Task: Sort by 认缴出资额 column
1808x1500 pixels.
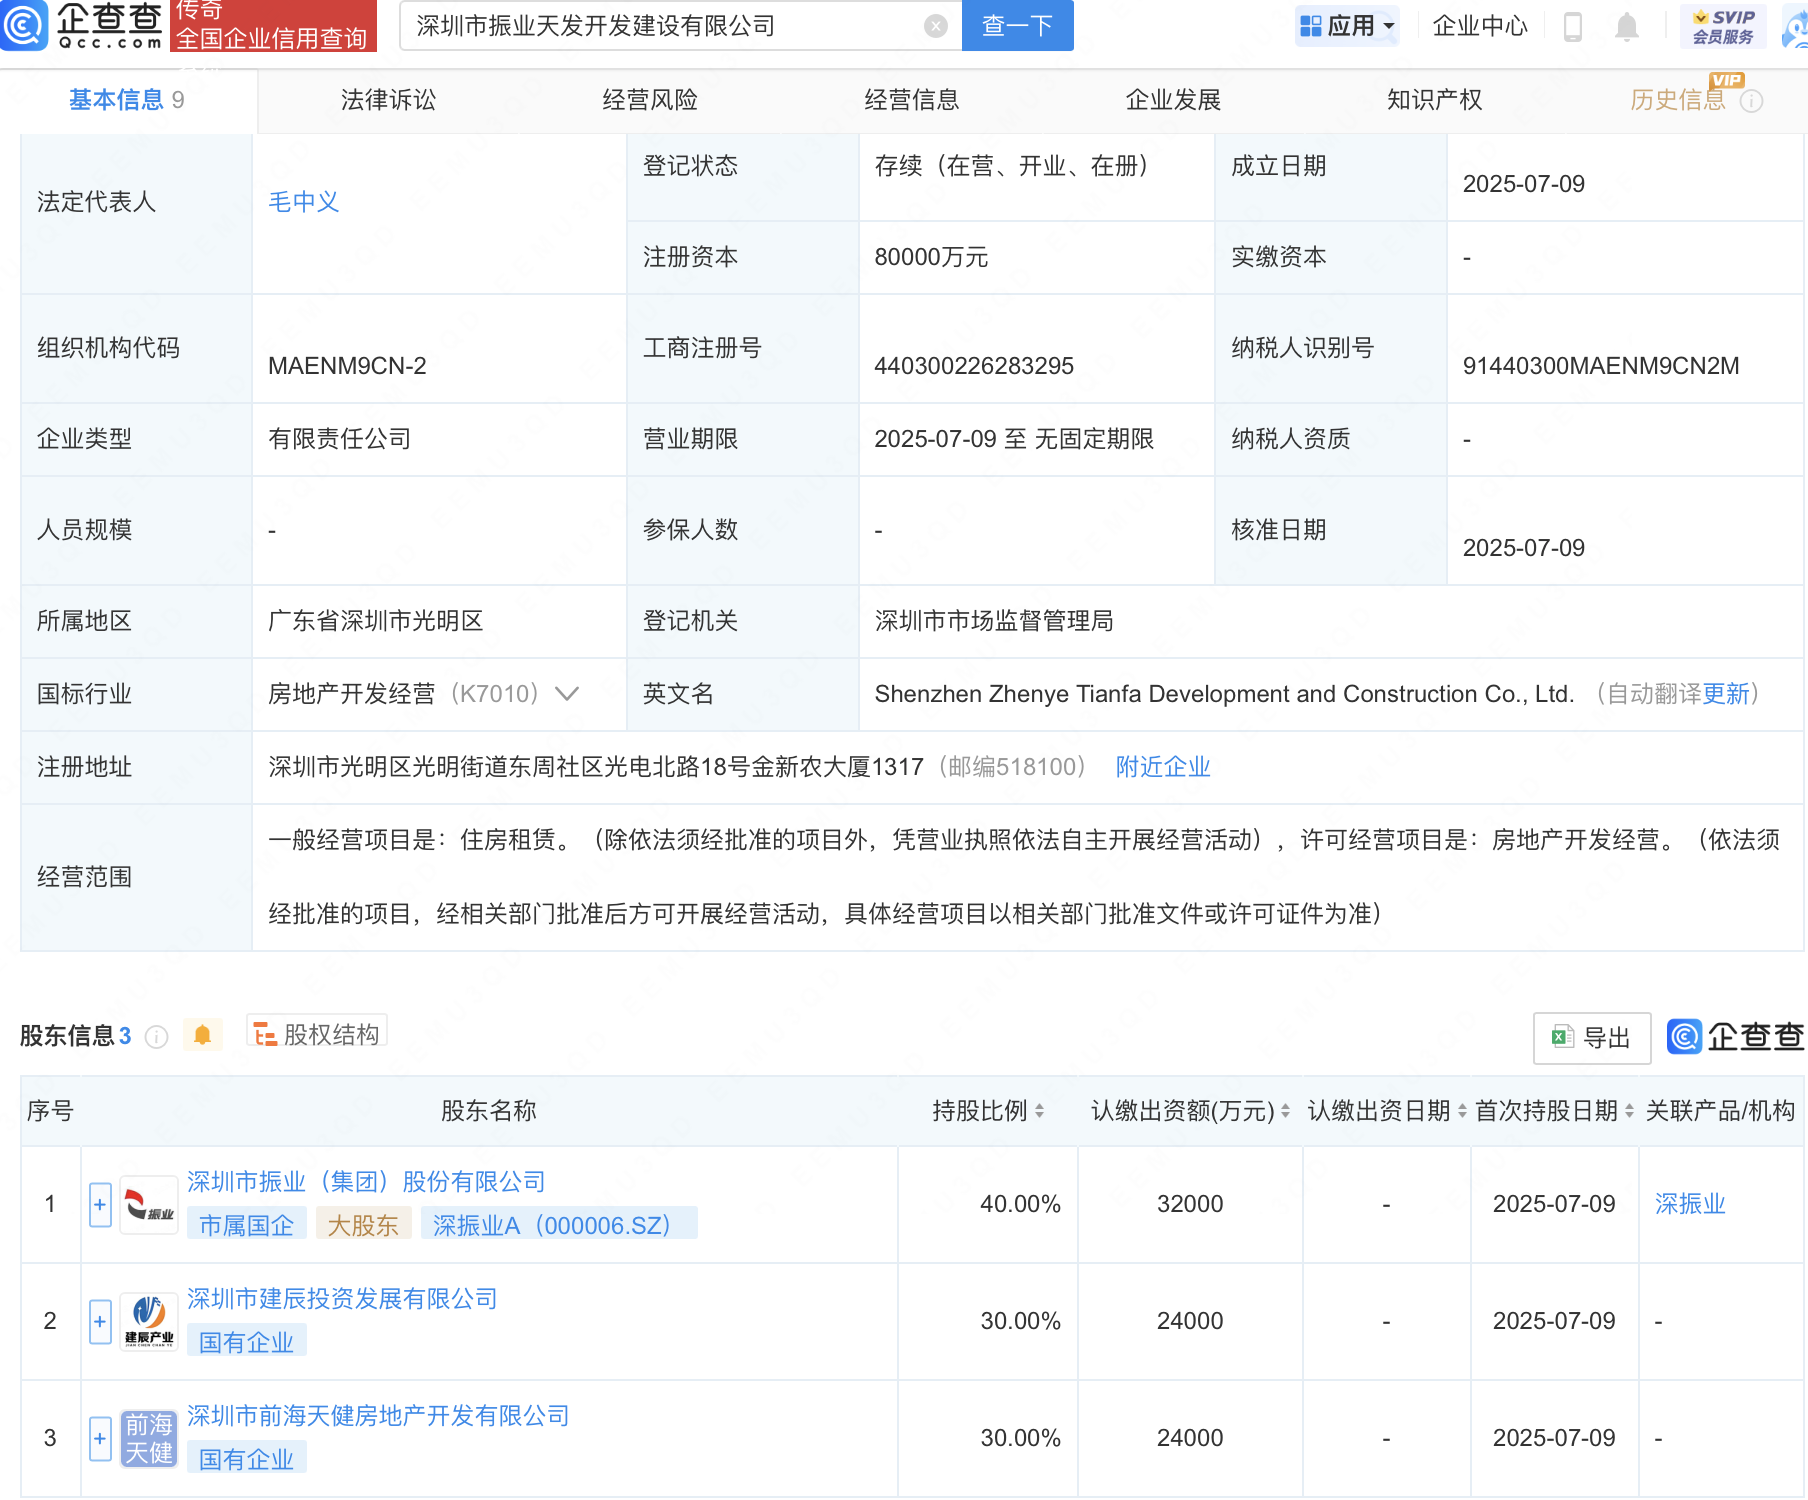Action: pyautogui.click(x=1285, y=1111)
